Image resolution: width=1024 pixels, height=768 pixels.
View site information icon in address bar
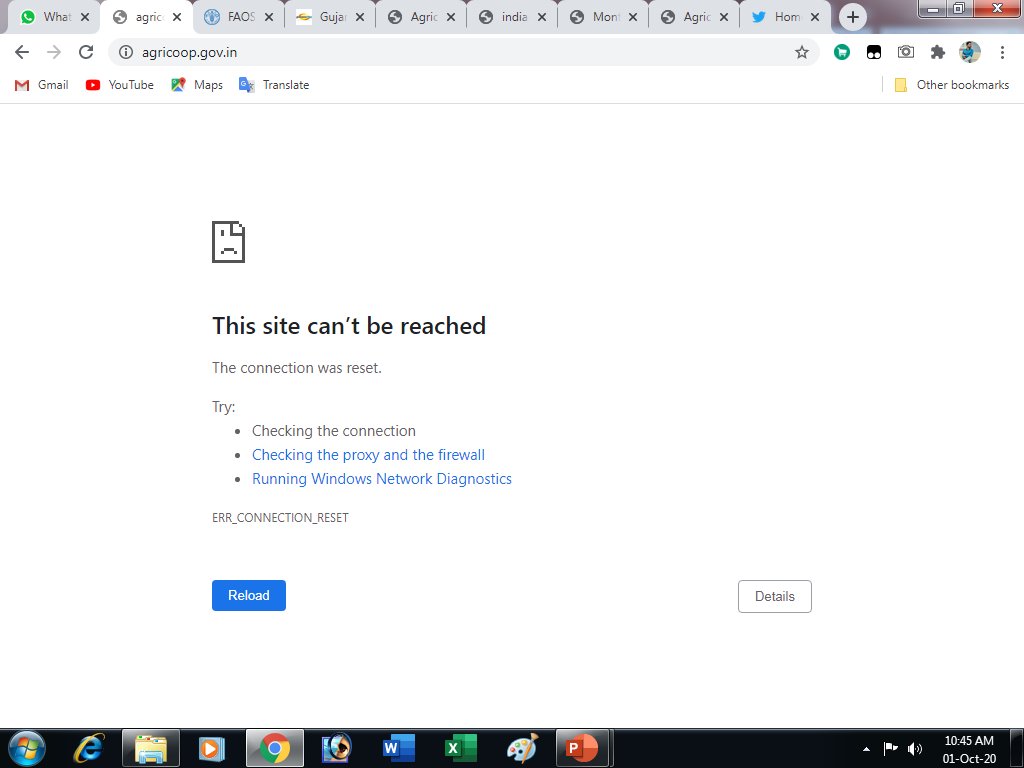click(x=126, y=52)
